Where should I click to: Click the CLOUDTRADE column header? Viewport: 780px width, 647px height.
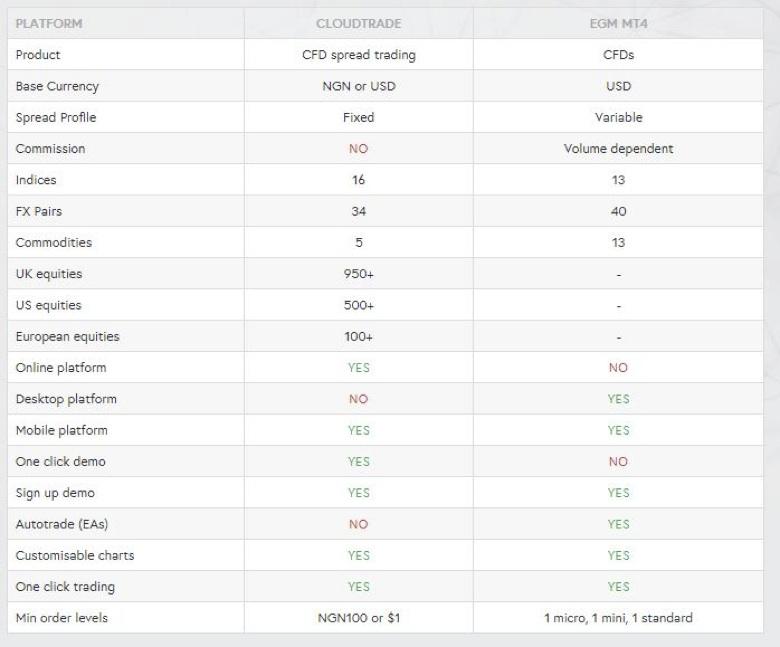tap(358, 23)
